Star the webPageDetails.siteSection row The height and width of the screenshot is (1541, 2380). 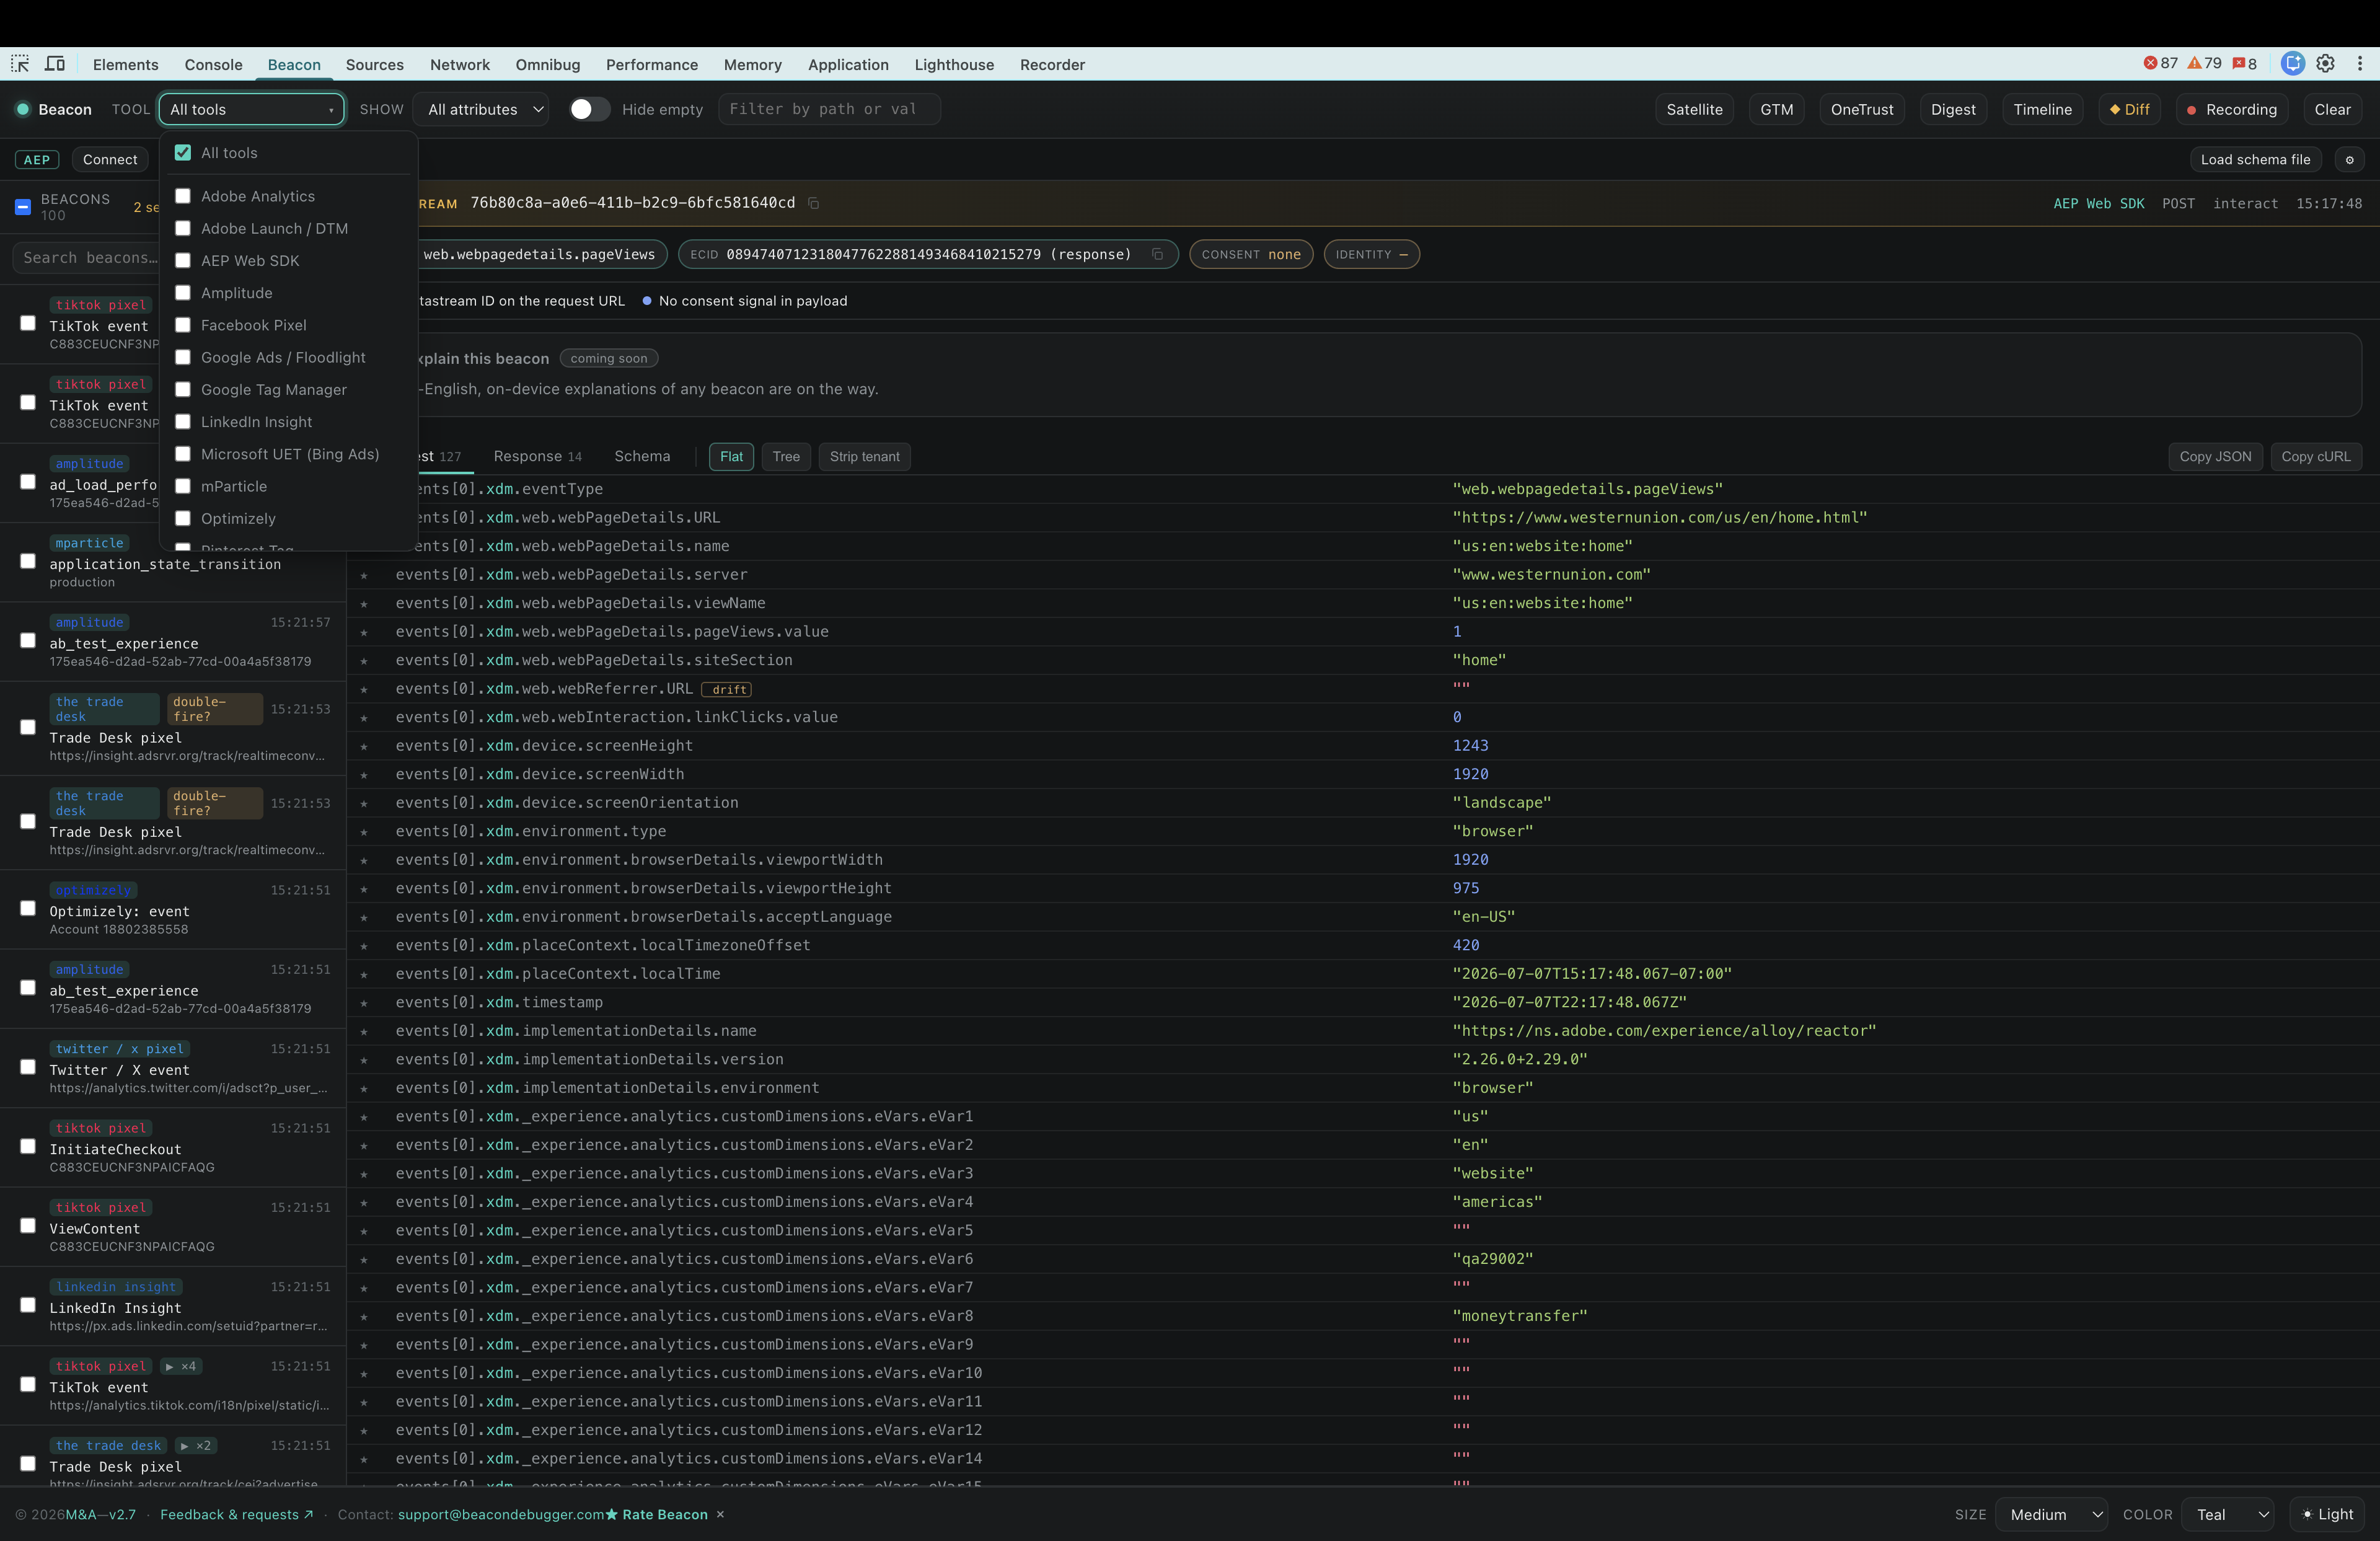364,661
